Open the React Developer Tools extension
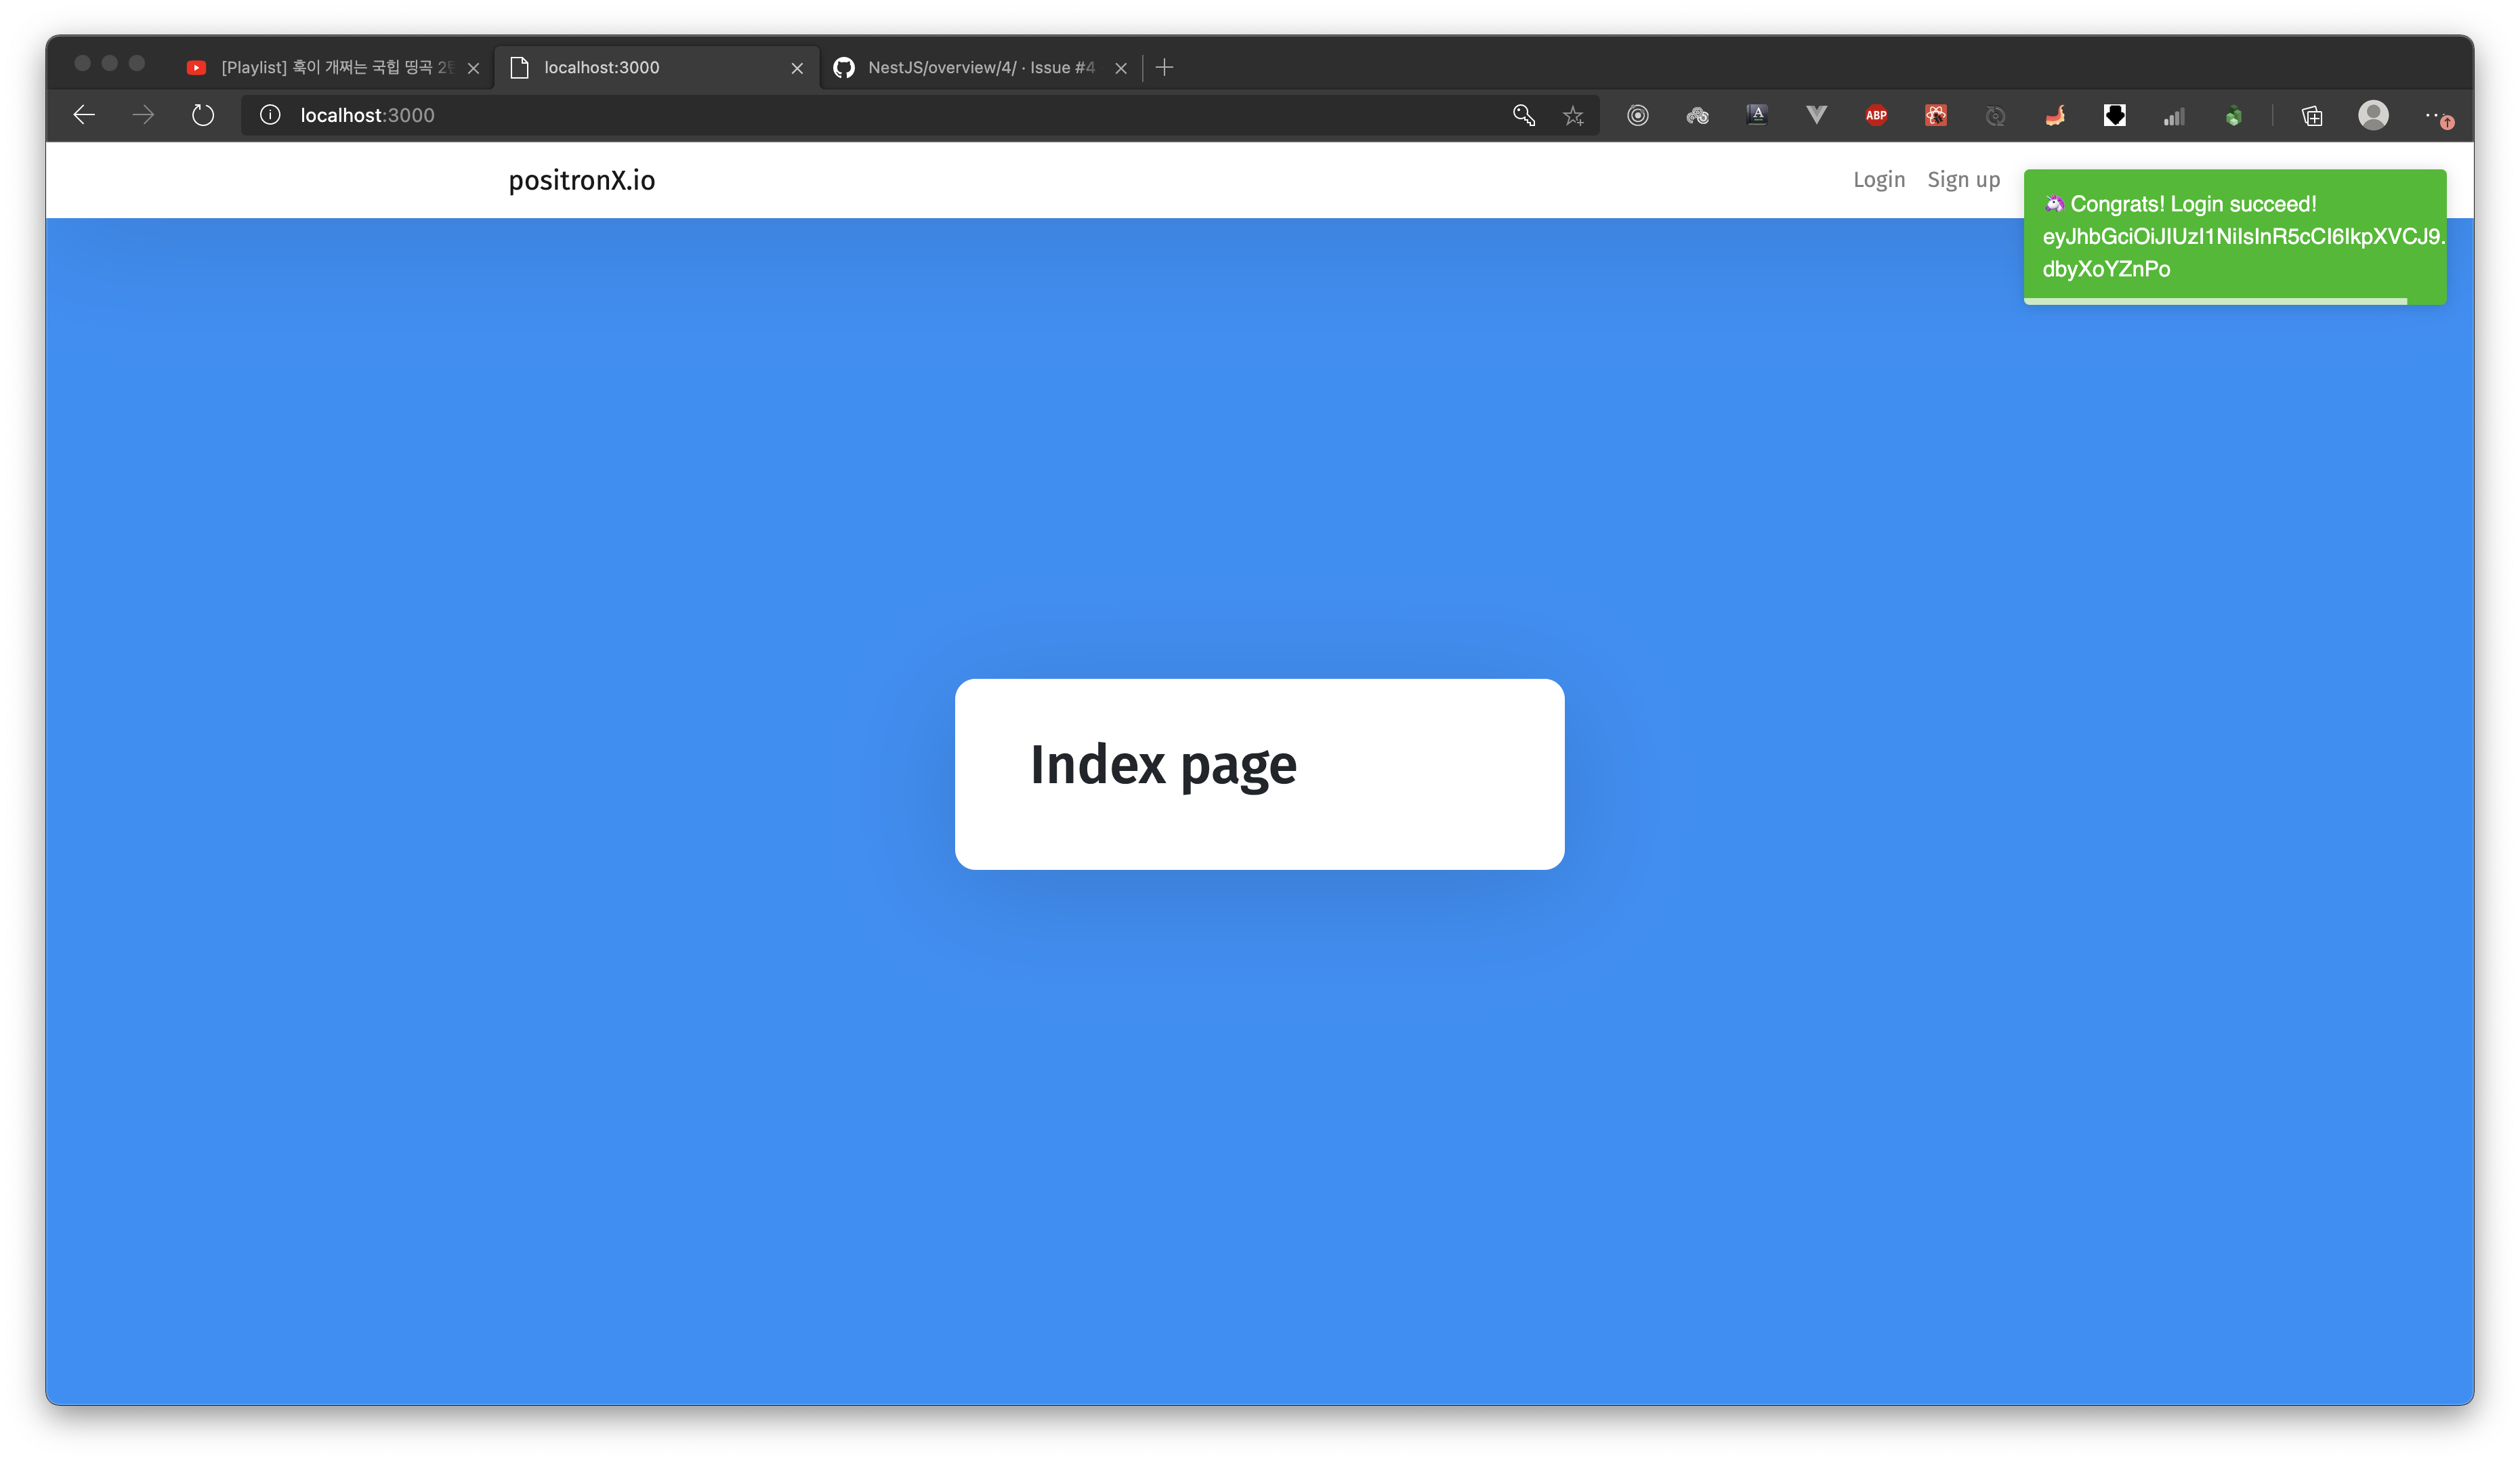The image size is (2520, 1462). pyautogui.click(x=1934, y=115)
